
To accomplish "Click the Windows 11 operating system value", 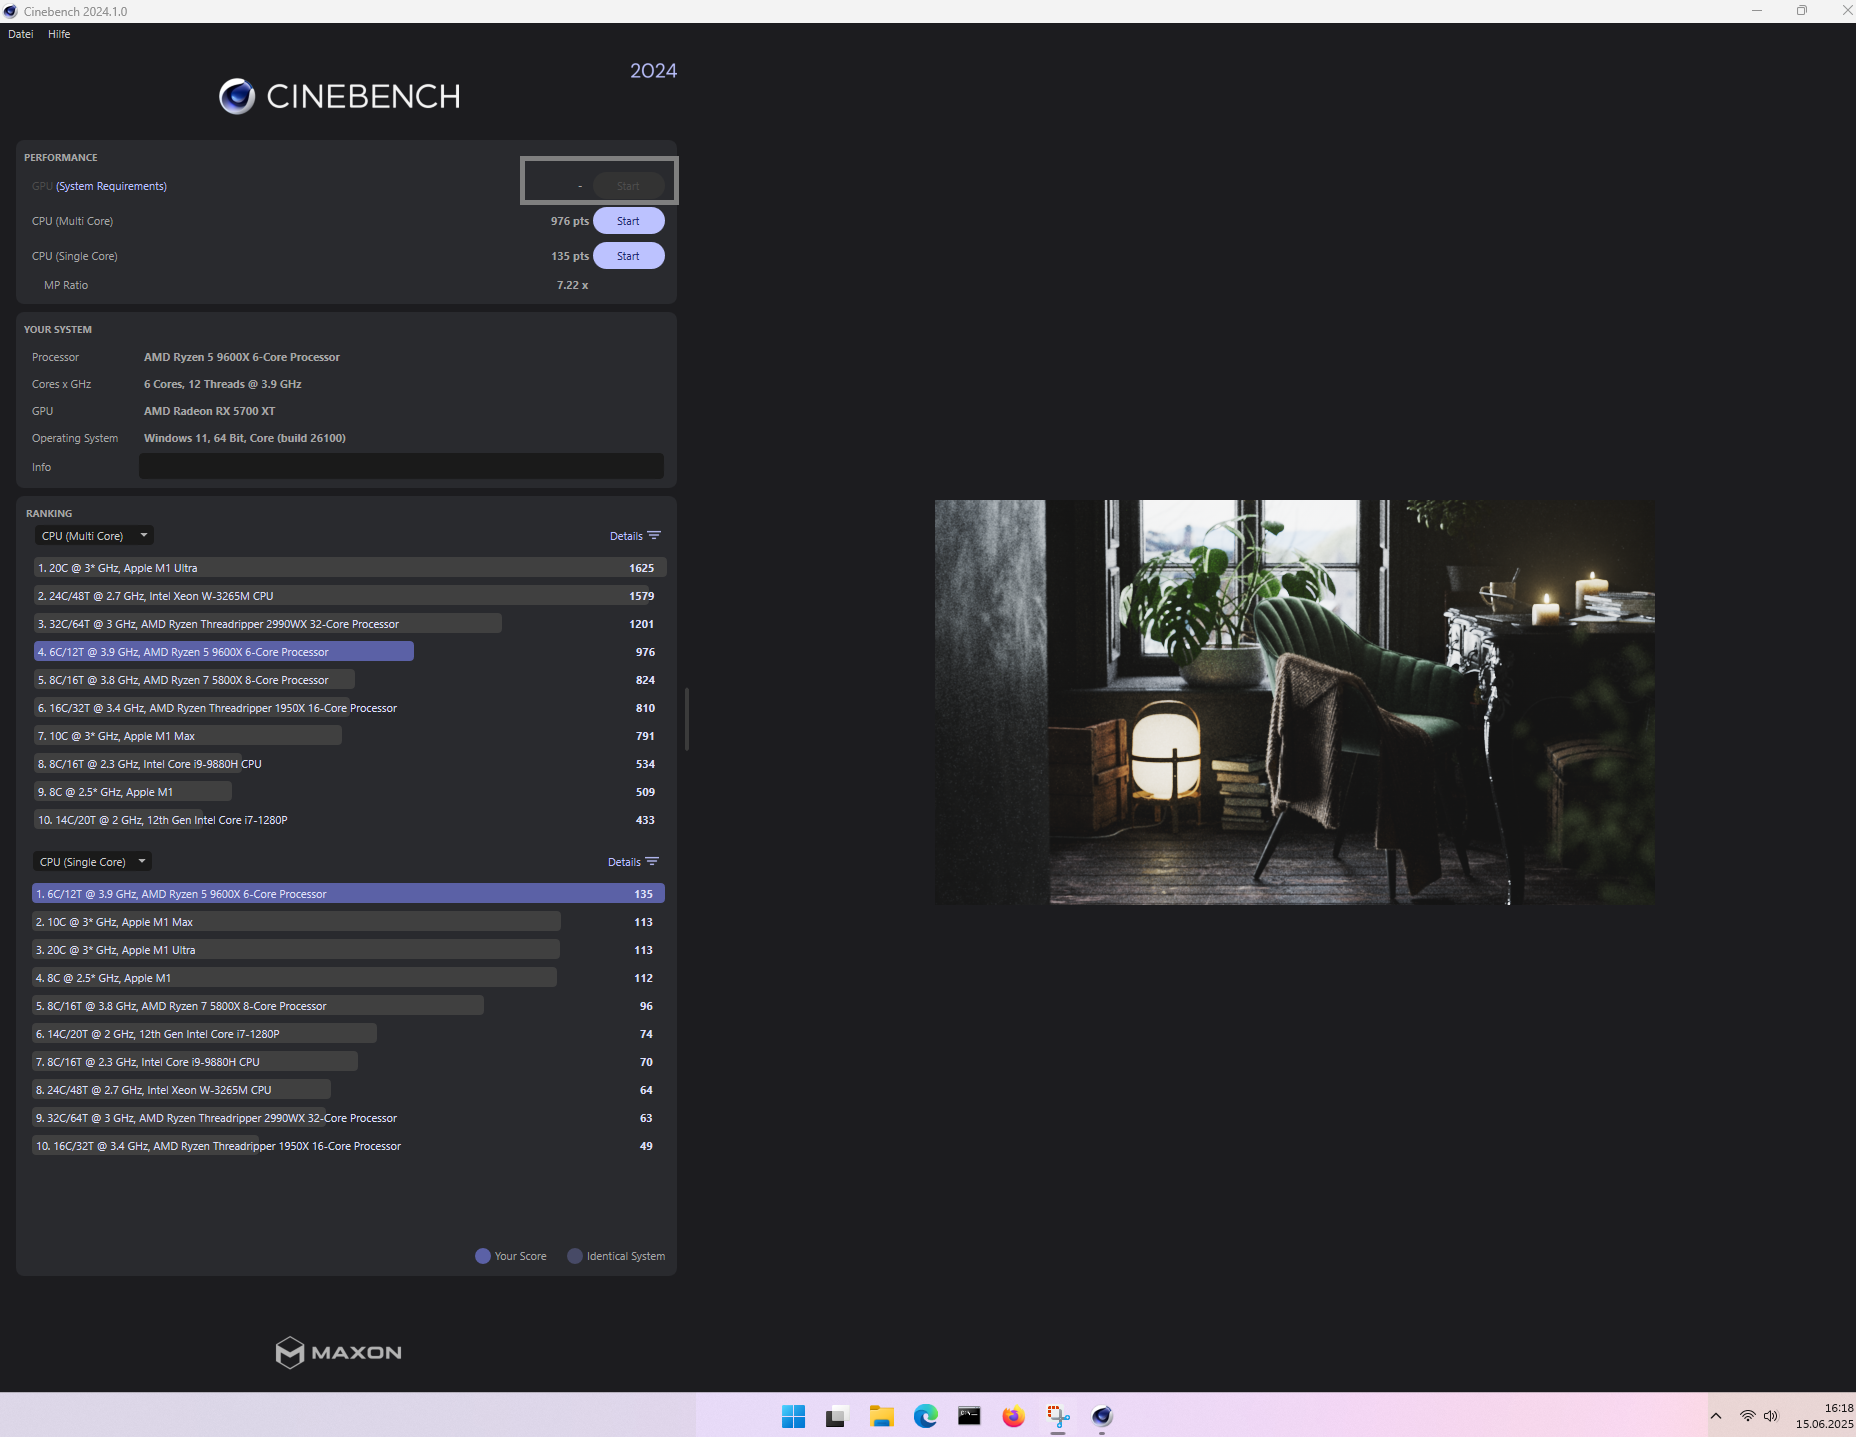I will tap(245, 438).
